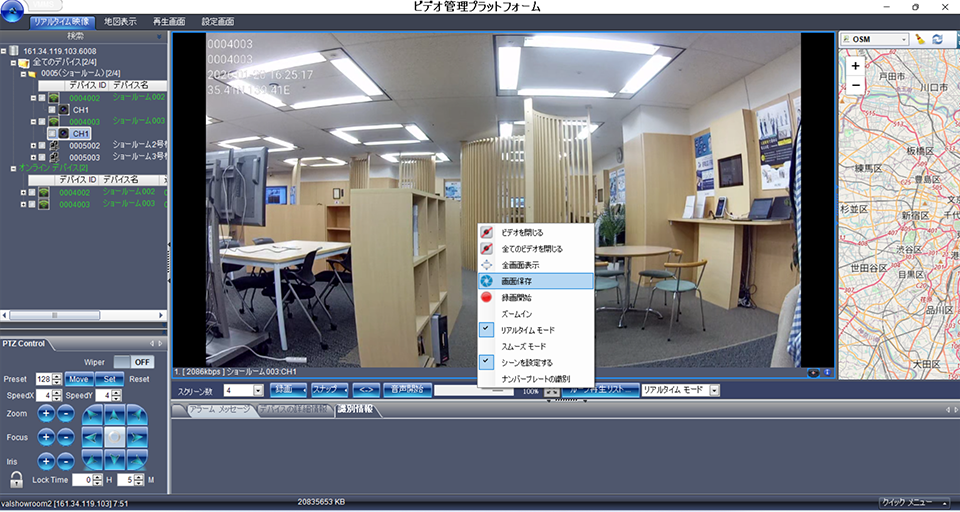Click the Zoom plus button
The height and width of the screenshot is (512, 960).
[x=46, y=413]
